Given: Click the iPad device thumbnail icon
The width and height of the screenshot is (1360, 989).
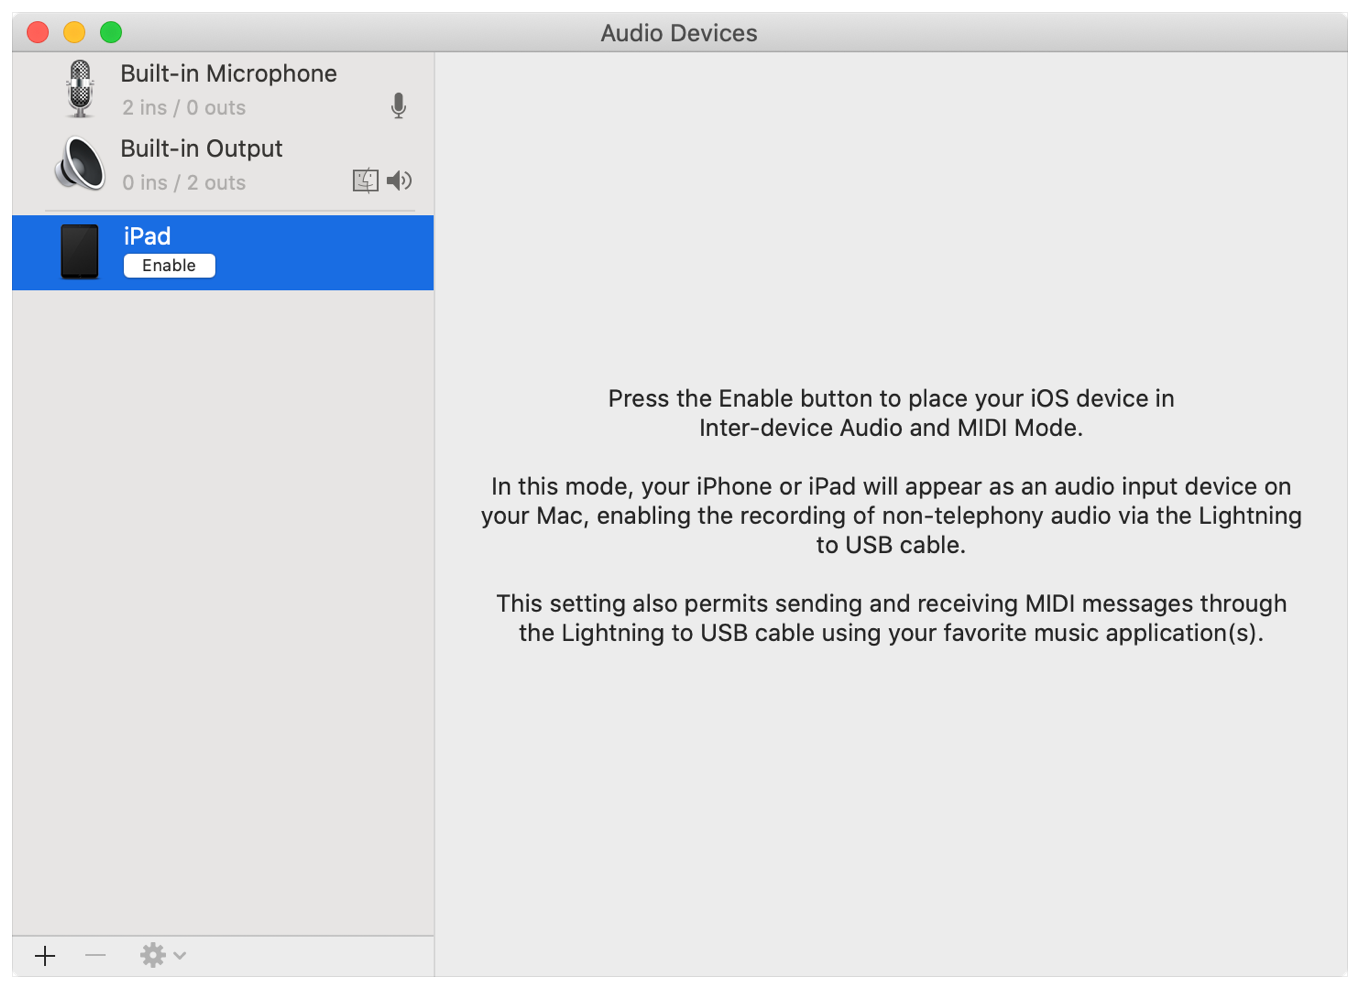Looking at the screenshot, I should pyautogui.click(x=80, y=251).
